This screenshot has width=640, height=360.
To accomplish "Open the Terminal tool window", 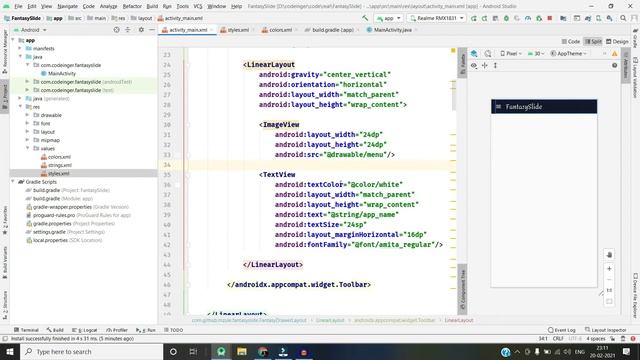I will click(26, 330).
